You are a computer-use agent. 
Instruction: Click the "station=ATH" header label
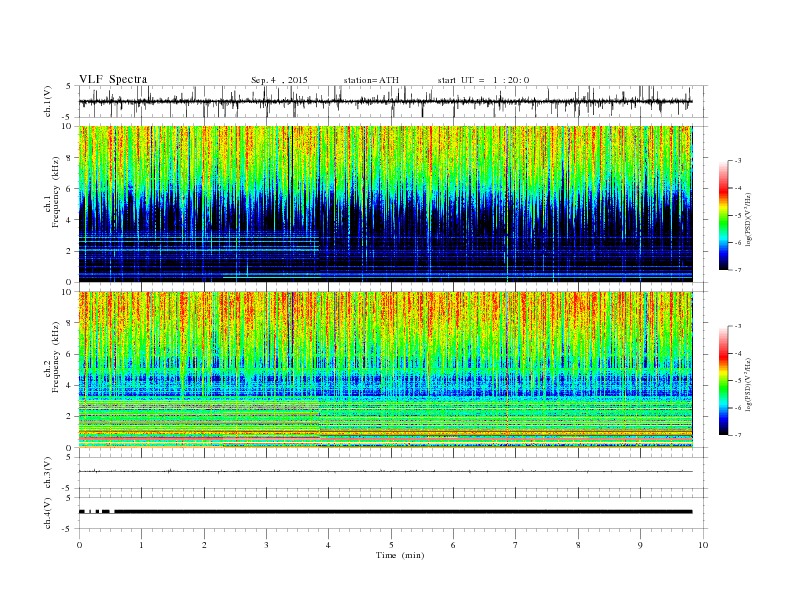pyautogui.click(x=371, y=80)
